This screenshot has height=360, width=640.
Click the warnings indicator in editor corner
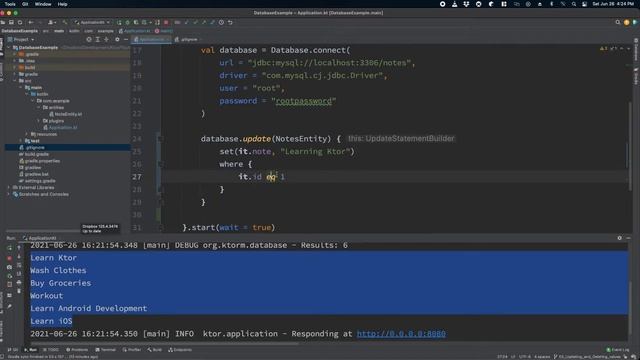pyautogui.click(x=604, y=49)
